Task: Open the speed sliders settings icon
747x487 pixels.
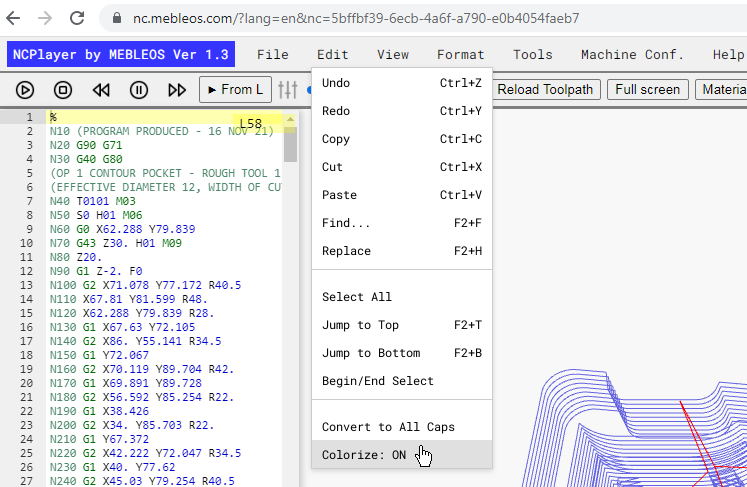Action: tap(288, 90)
